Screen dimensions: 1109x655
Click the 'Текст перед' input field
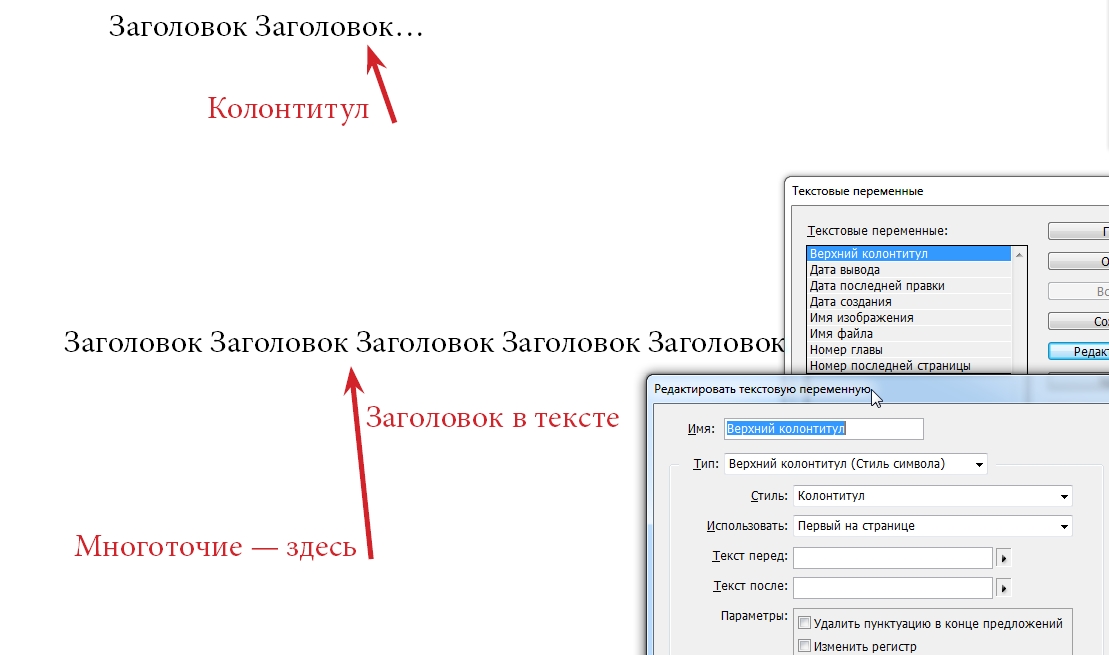(x=893, y=557)
